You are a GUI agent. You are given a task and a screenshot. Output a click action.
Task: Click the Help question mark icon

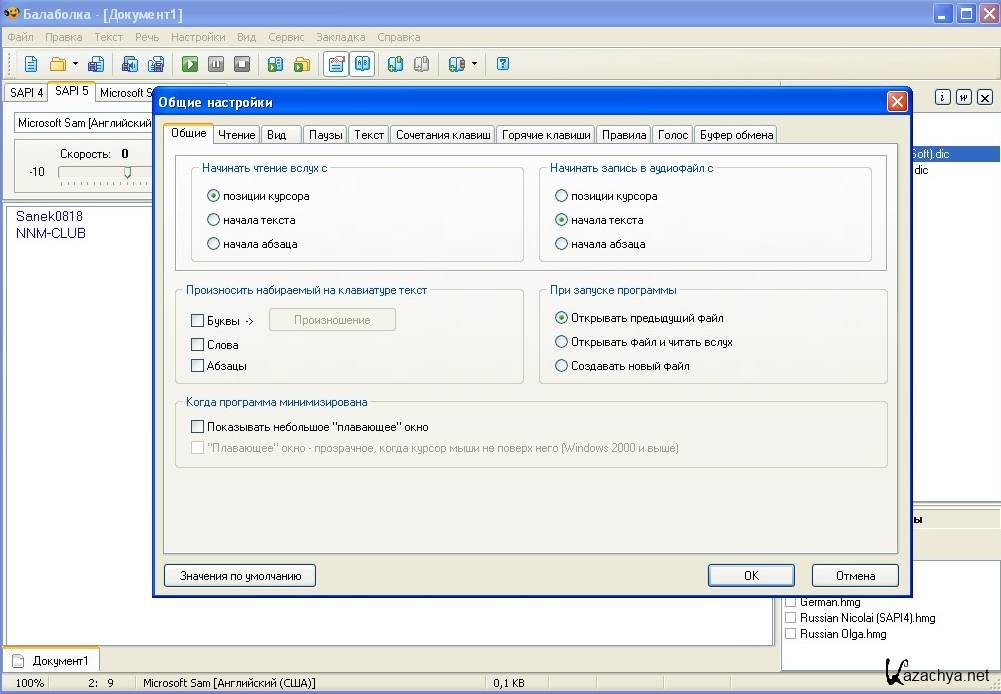(x=503, y=64)
